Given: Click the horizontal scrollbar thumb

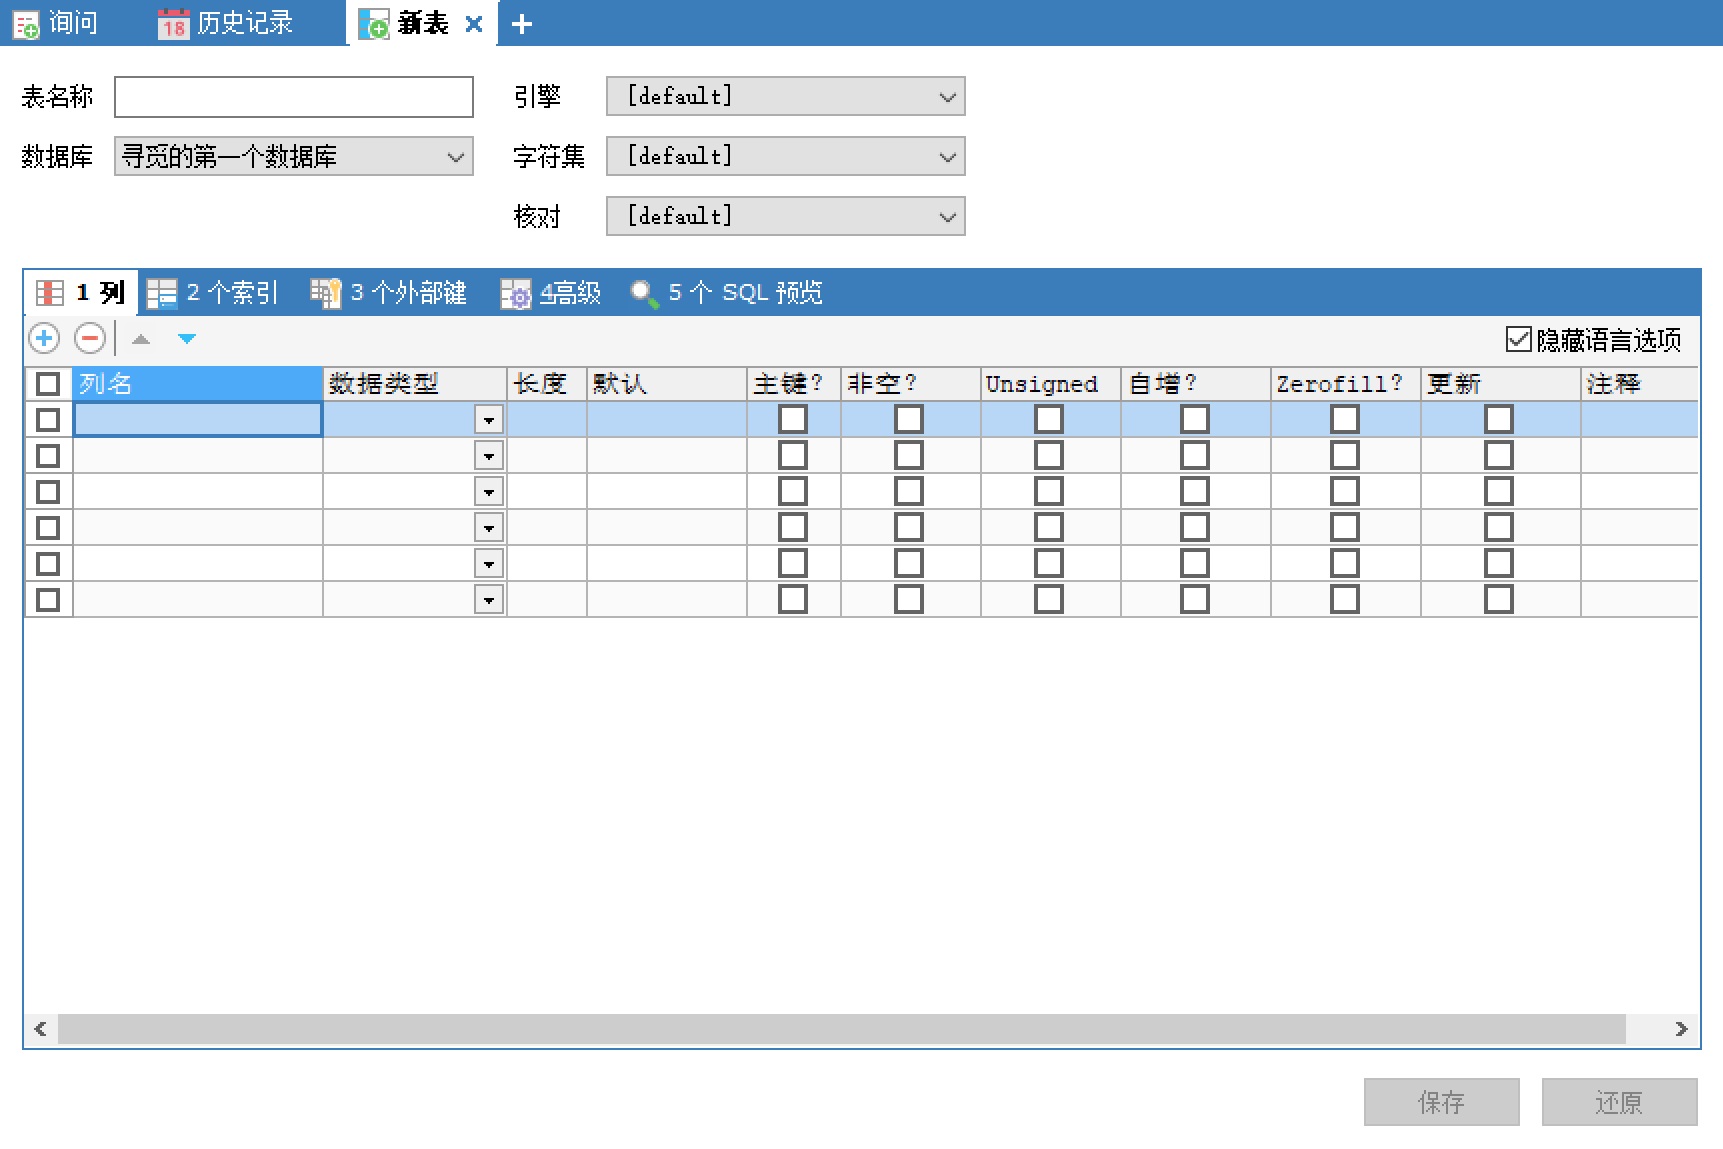Looking at the screenshot, I should coord(842,1029).
